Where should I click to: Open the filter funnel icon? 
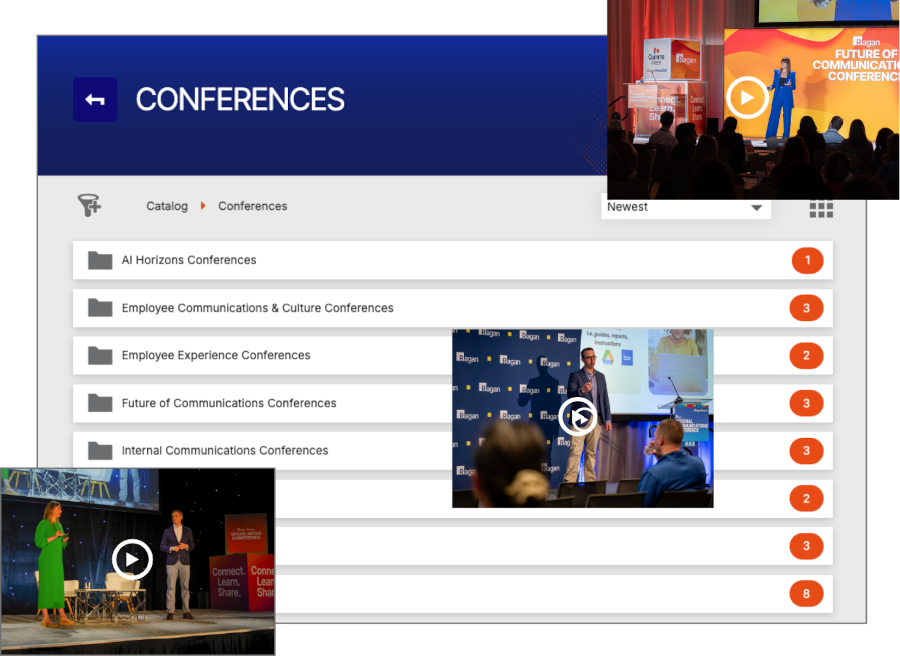point(90,206)
